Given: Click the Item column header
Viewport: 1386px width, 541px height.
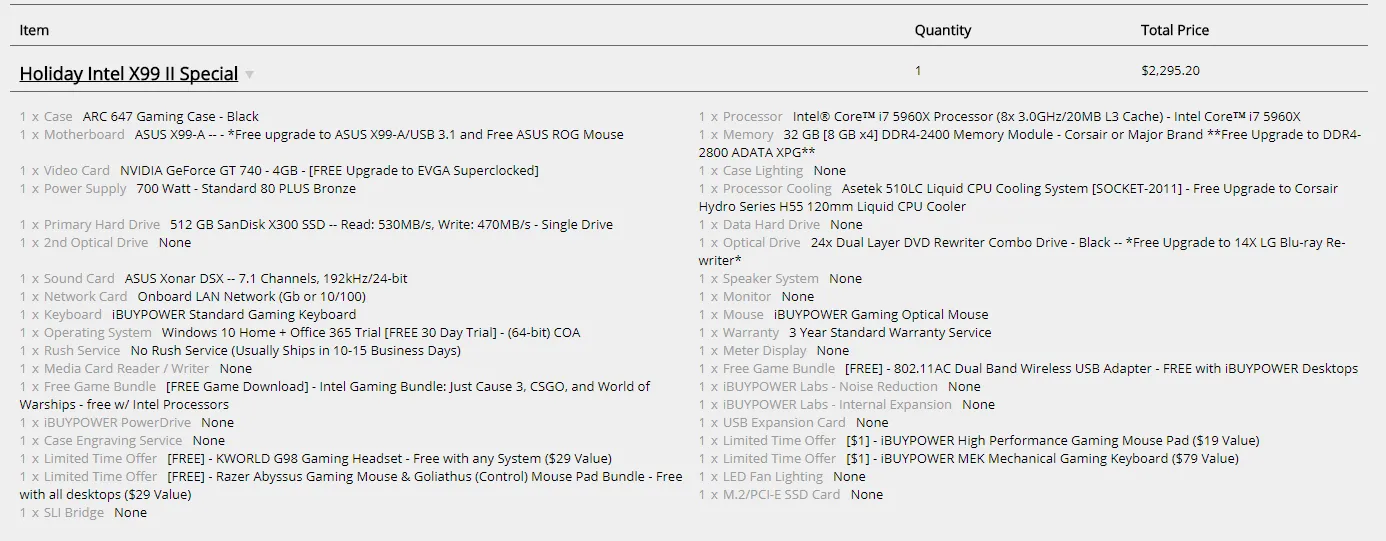Looking at the screenshot, I should click(x=34, y=30).
